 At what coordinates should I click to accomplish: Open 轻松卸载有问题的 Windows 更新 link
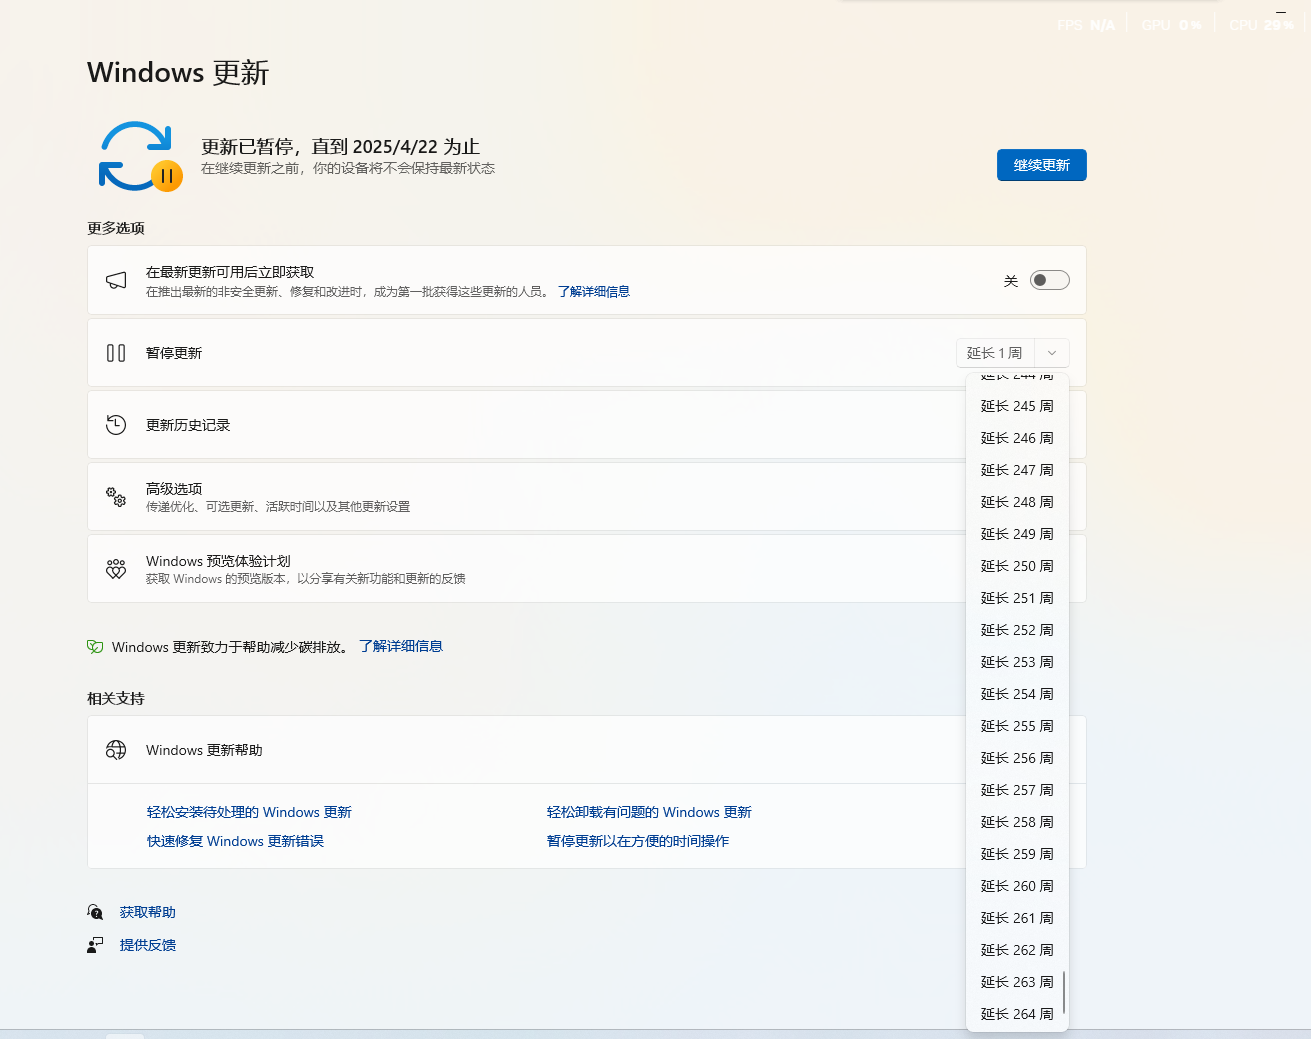(649, 812)
